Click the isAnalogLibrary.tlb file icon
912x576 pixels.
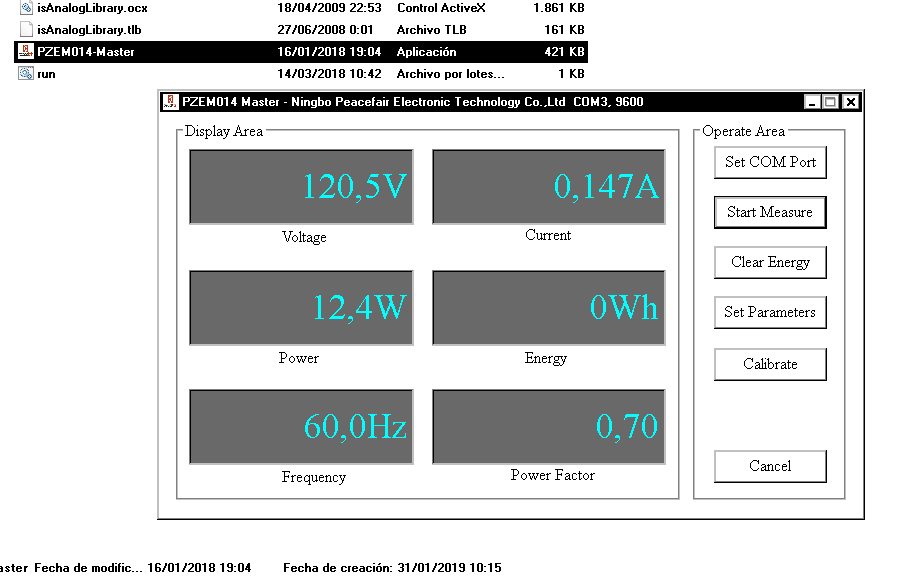(26, 29)
